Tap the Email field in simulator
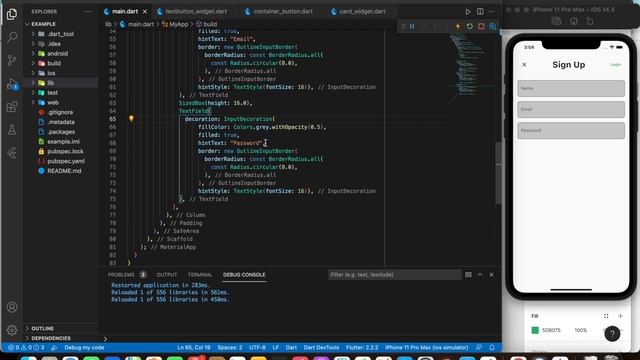 571,109
